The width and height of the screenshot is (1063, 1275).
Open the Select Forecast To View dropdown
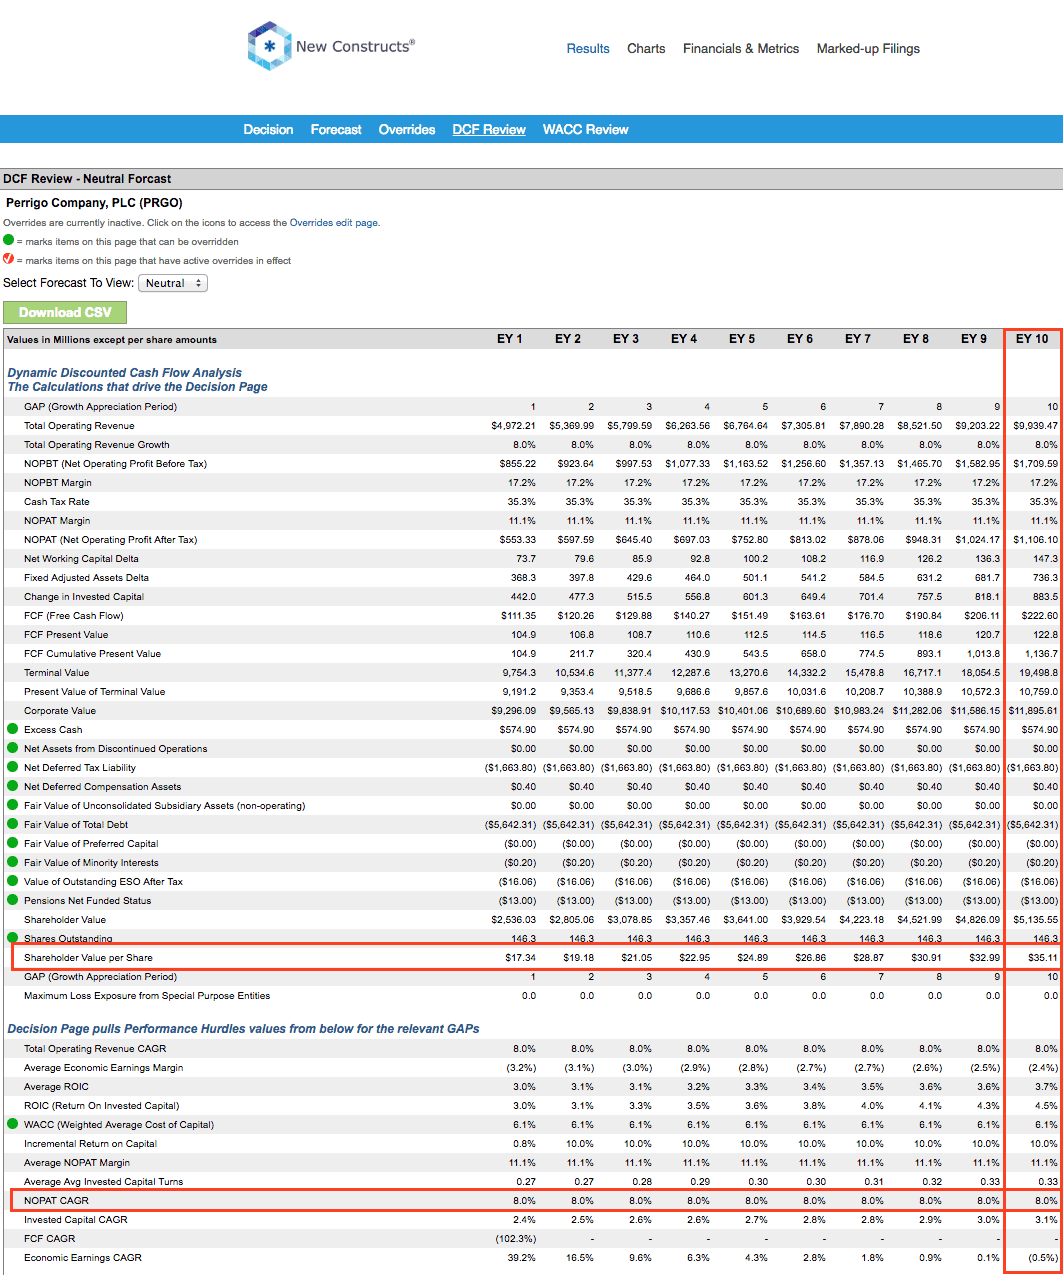tap(172, 283)
